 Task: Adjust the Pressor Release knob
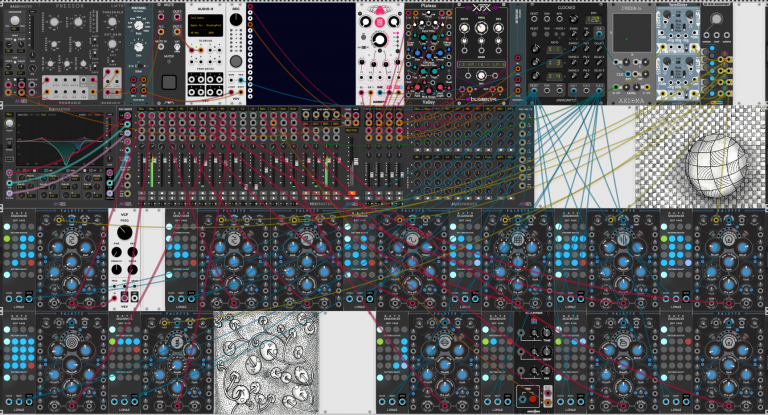click(78, 44)
